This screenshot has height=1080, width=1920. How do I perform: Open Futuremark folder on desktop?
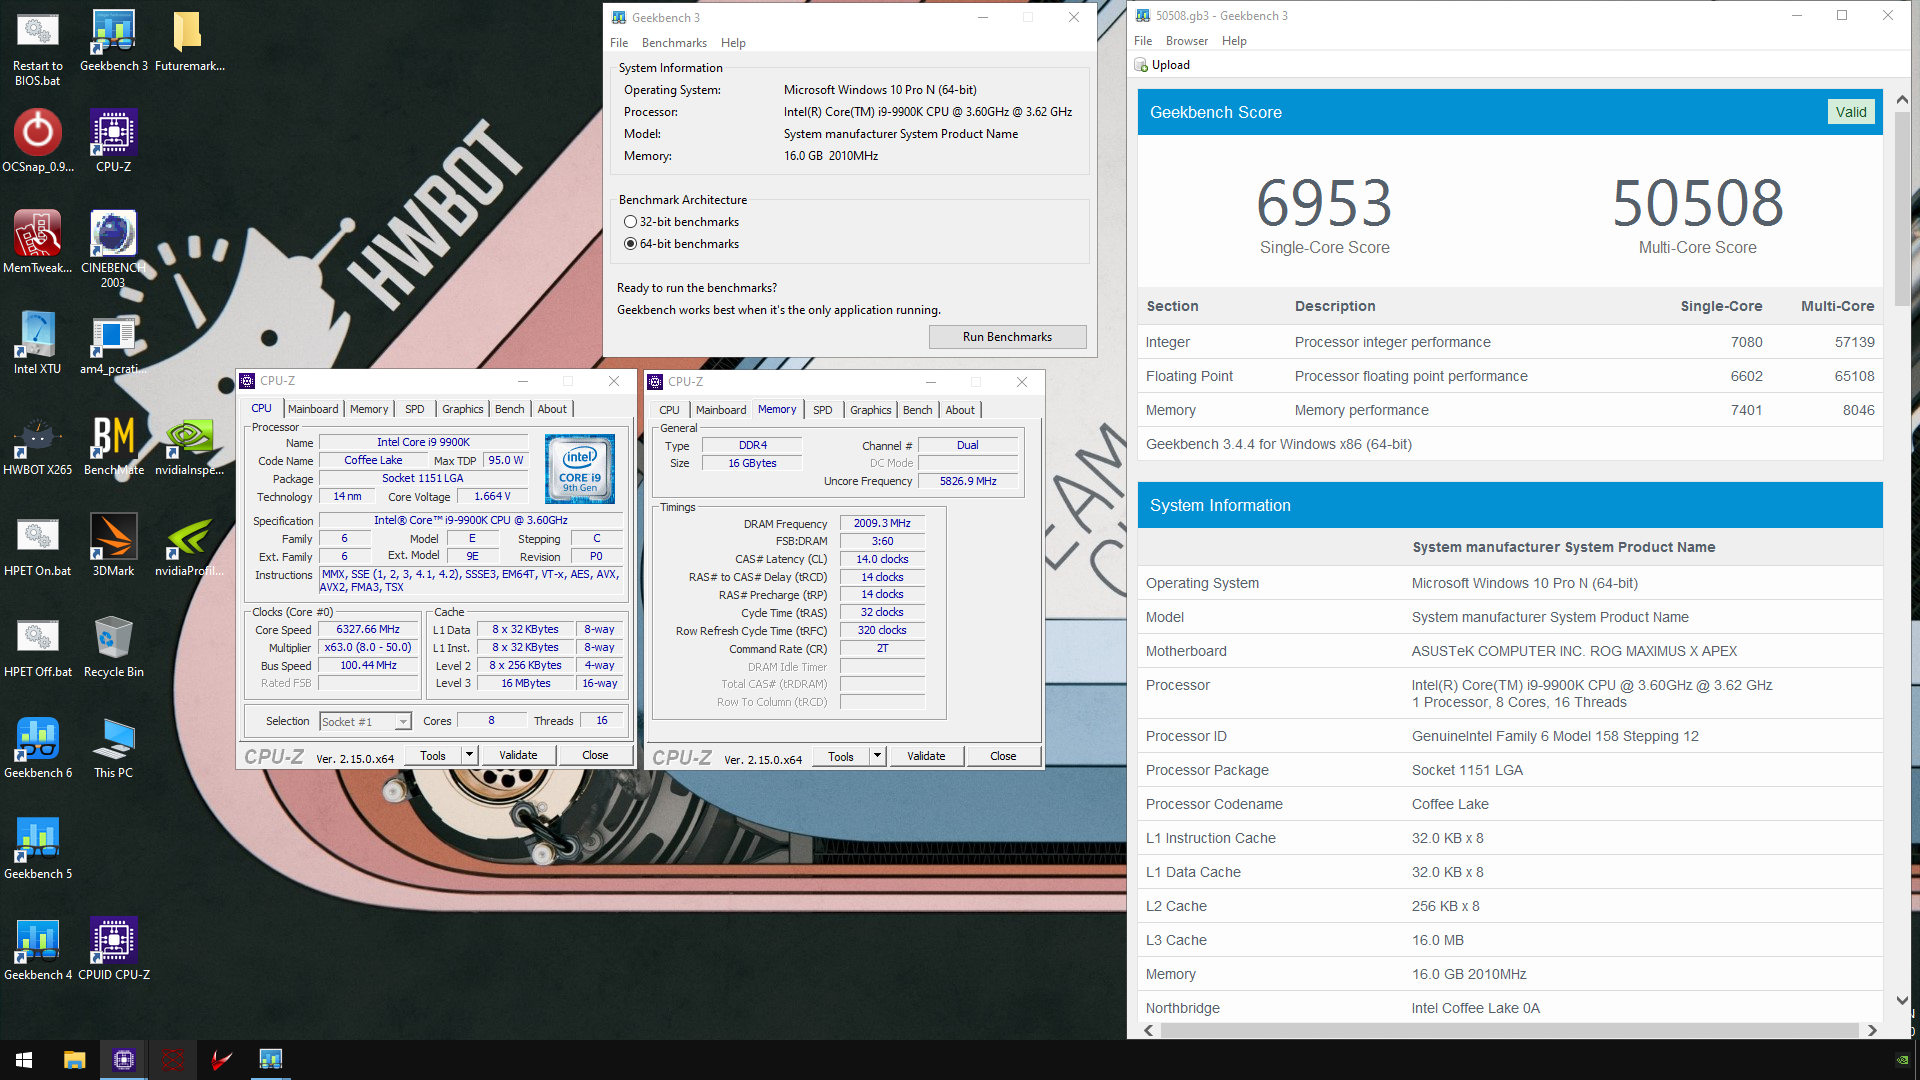click(189, 40)
